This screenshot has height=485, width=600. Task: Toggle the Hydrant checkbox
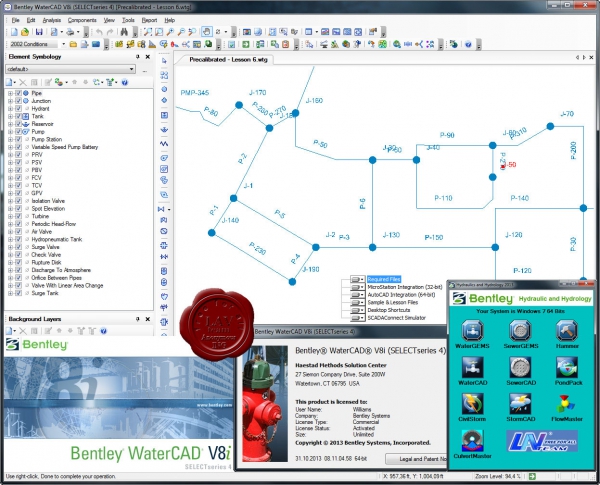[18, 108]
